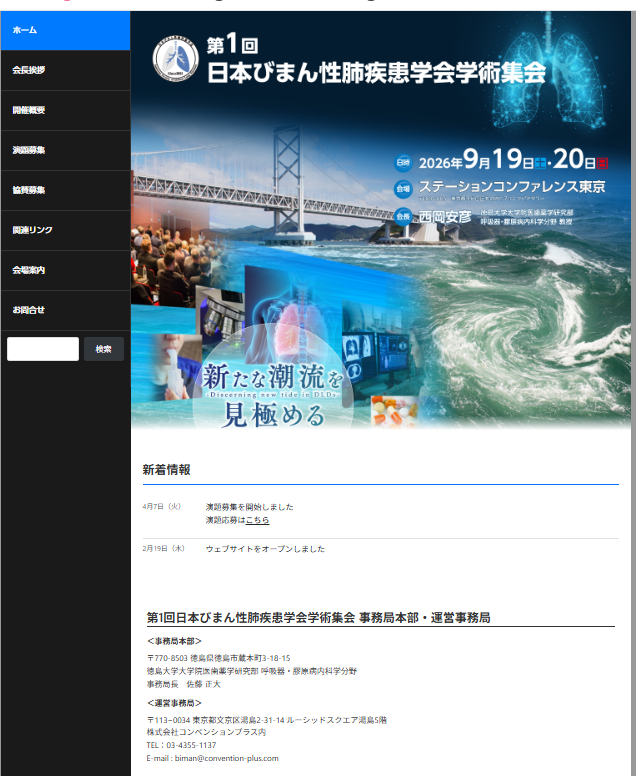Click the 会場 venue badge icon

pyautogui.click(x=403, y=189)
